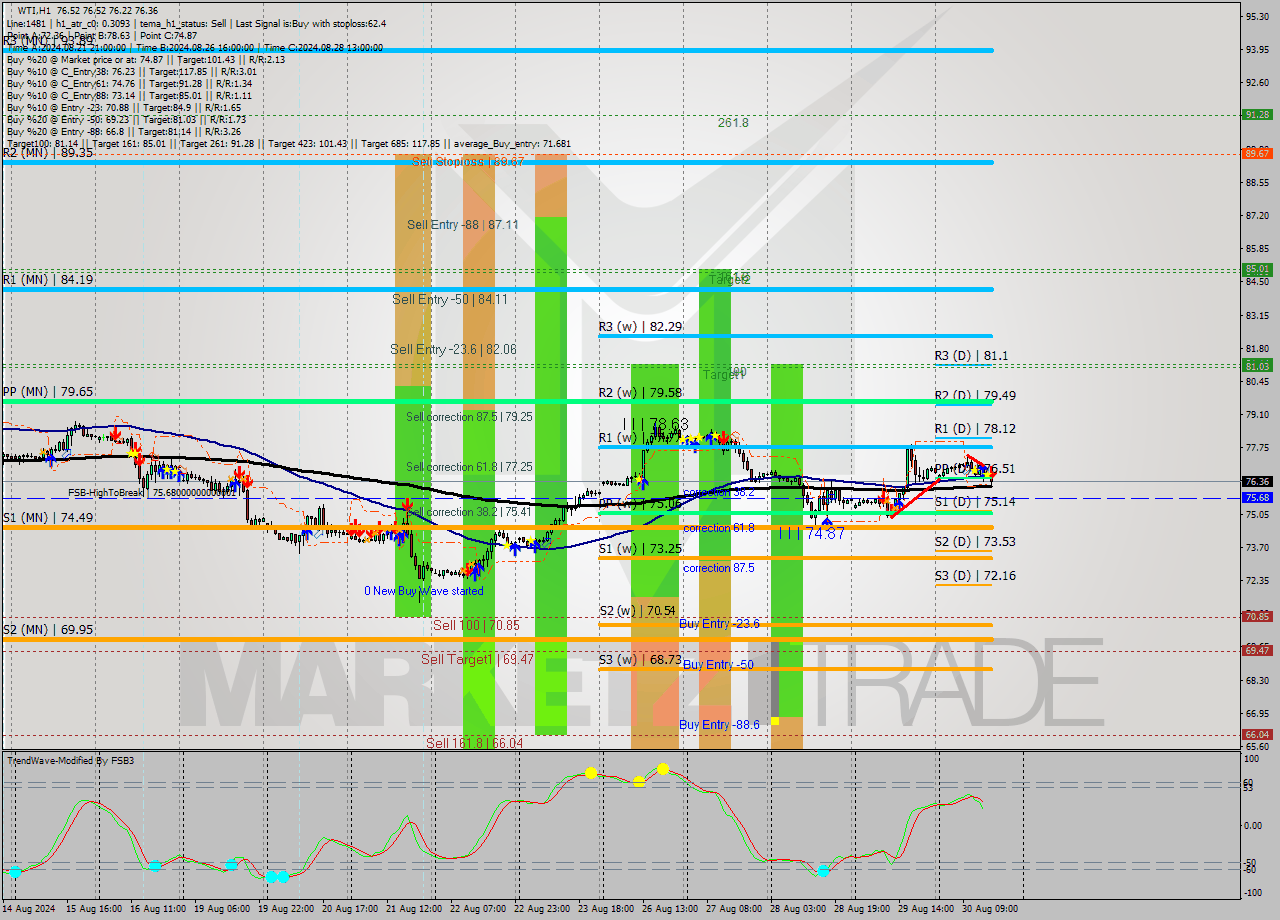This screenshot has height=920, width=1280.
Task: Click the green 261.8 extension label
Action: click(733, 123)
